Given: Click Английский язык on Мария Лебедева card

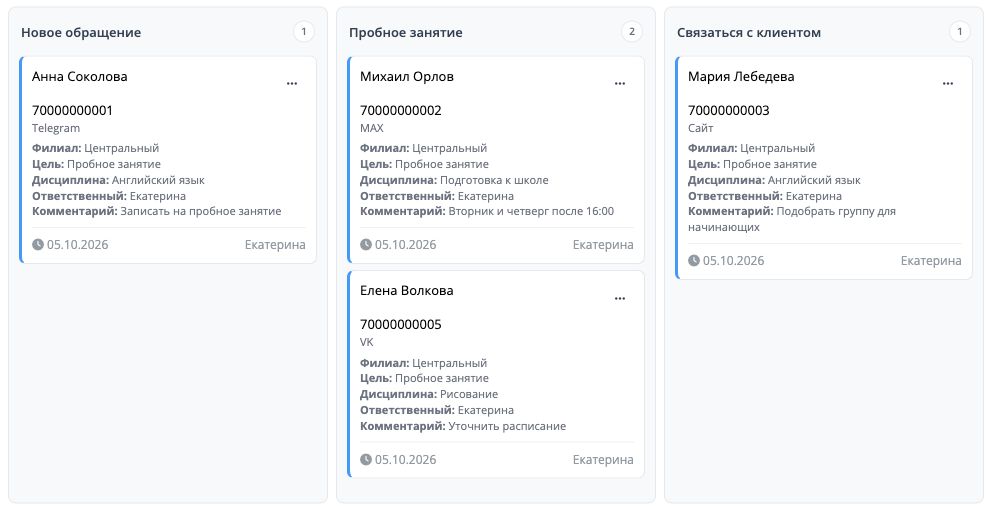Looking at the screenshot, I should (814, 180).
